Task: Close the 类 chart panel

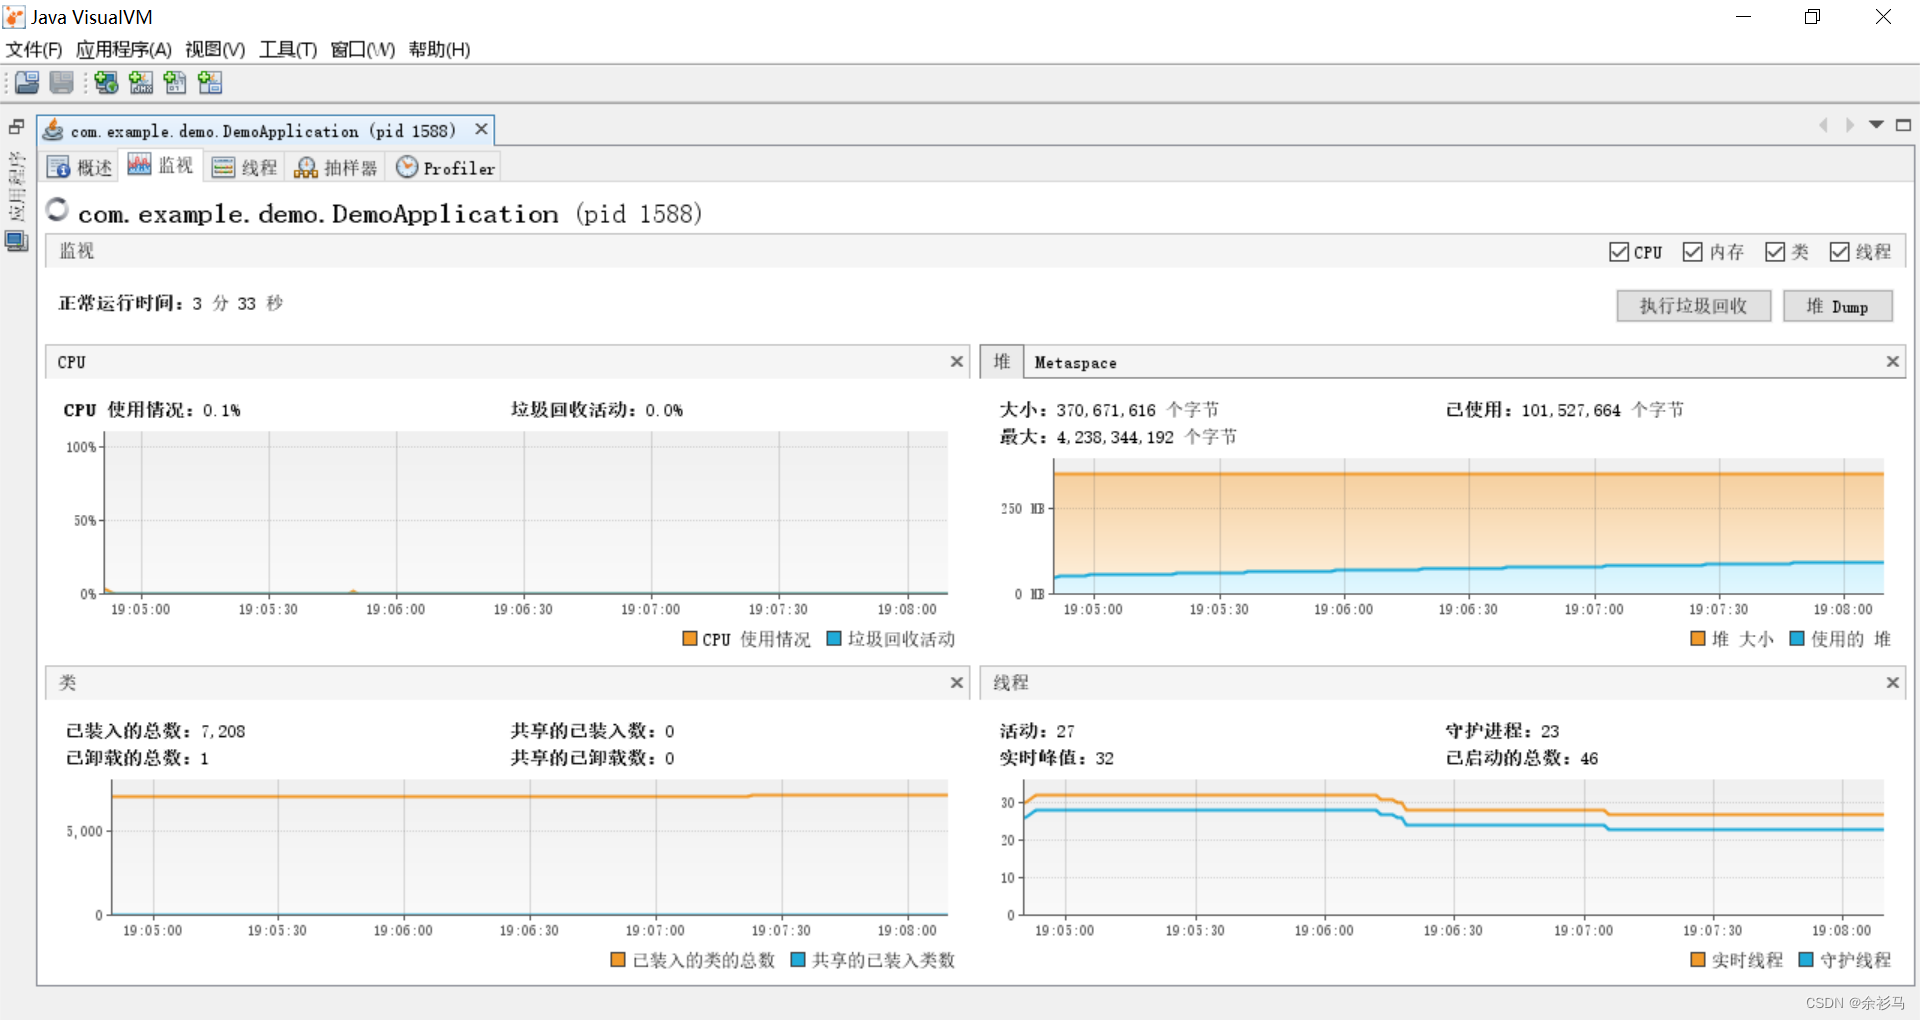Action: [957, 683]
